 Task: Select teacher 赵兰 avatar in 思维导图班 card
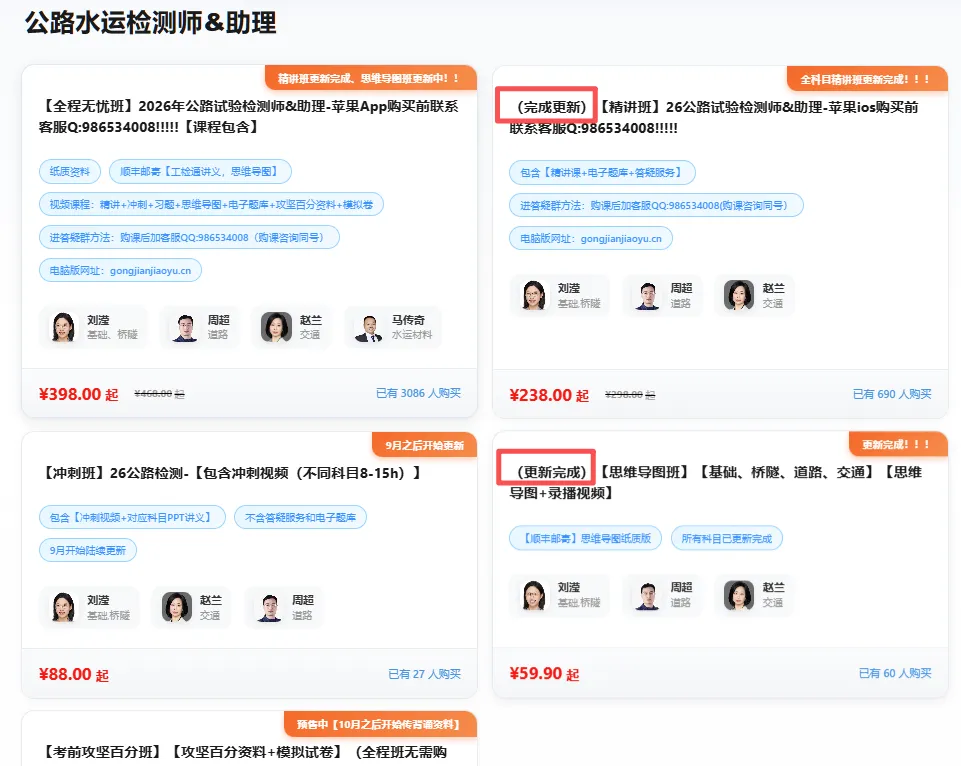point(739,595)
